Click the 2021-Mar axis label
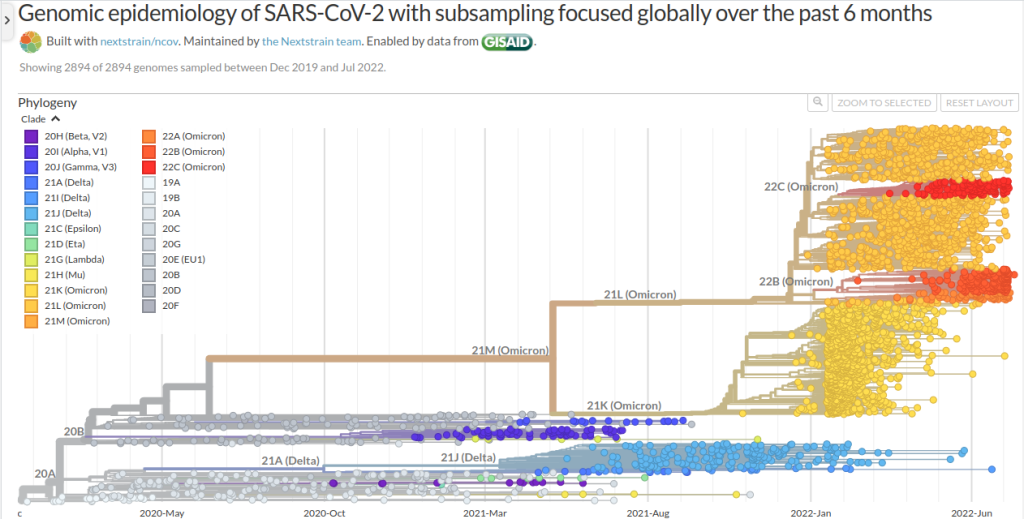Viewport: 1024px width, 519px height. (485, 513)
